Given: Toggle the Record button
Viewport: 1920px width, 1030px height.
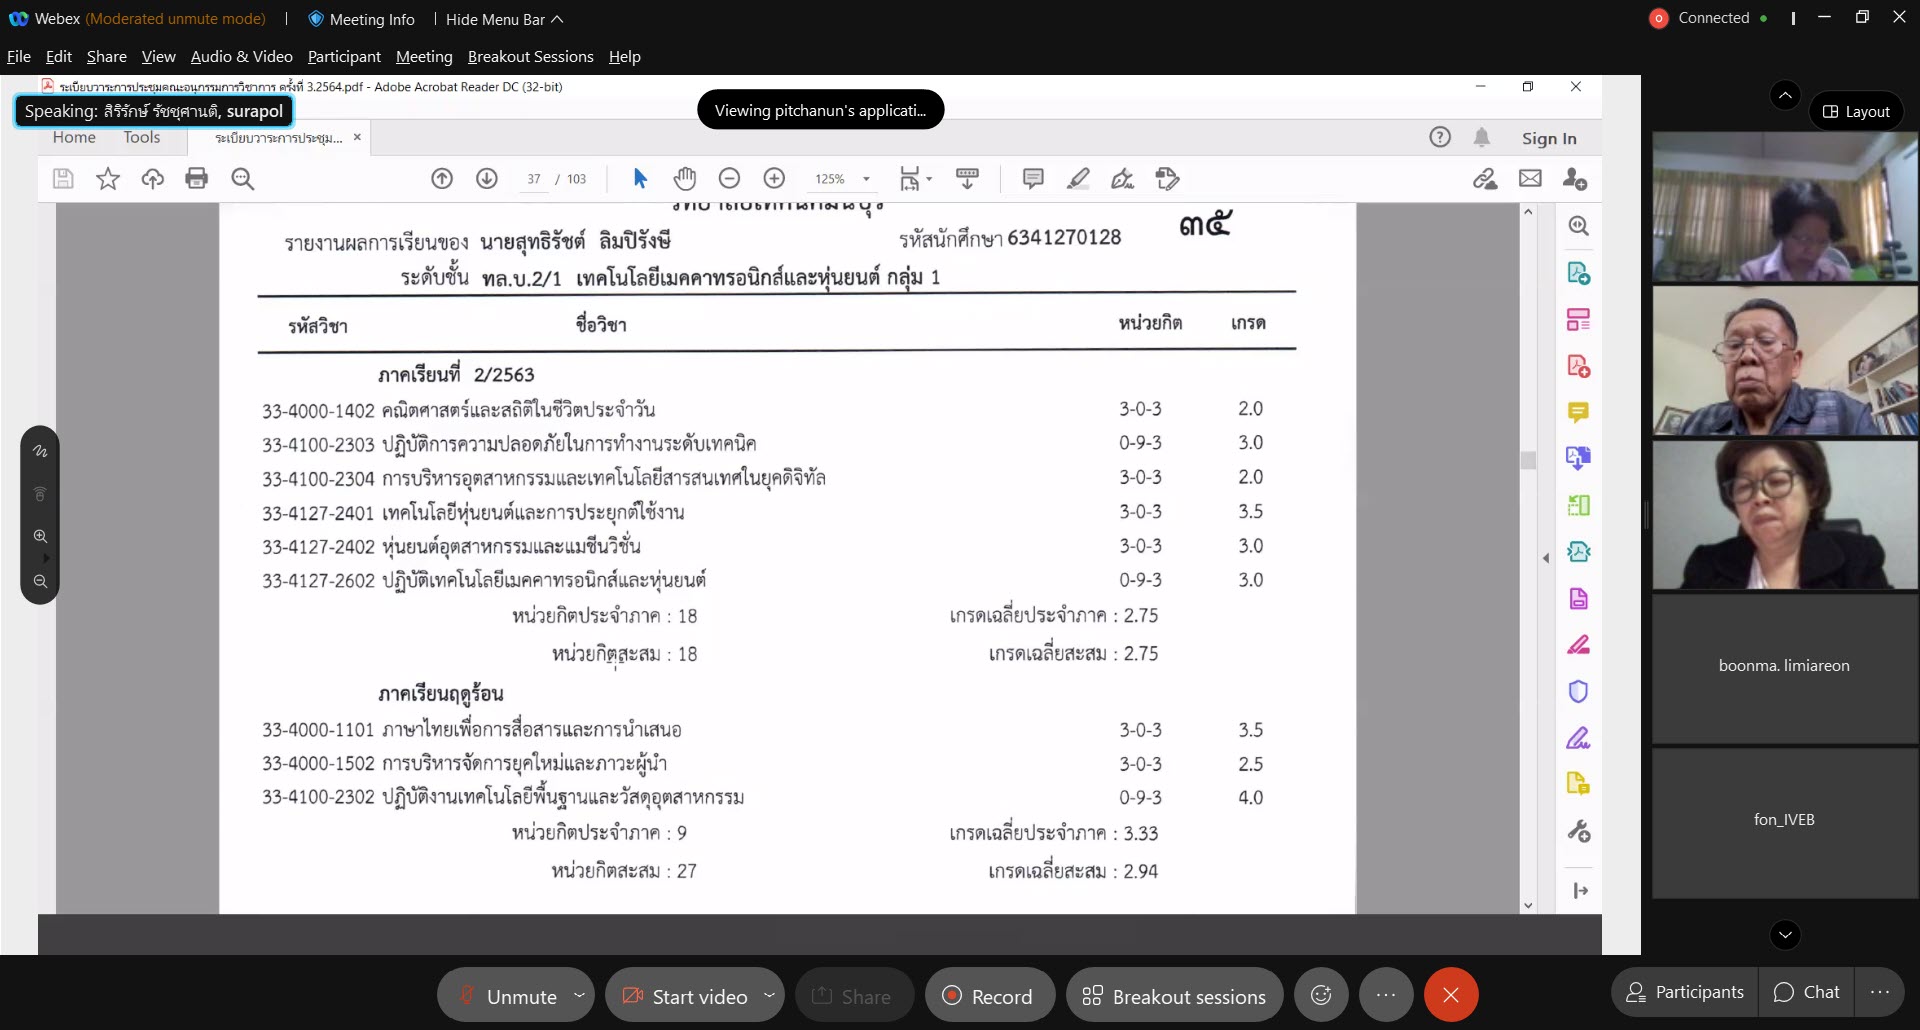Looking at the screenshot, I should pyautogui.click(x=989, y=996).
